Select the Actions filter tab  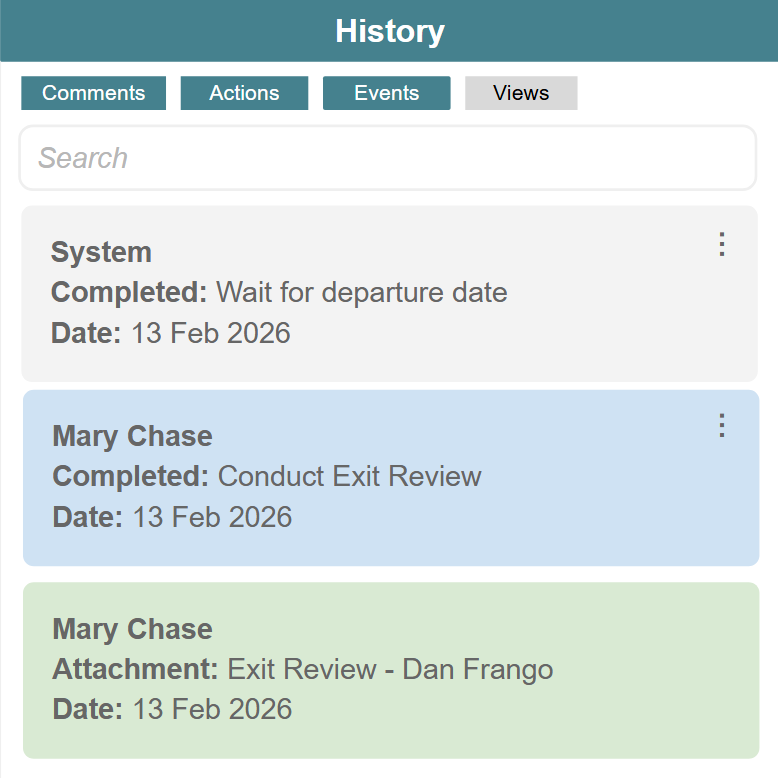click(244, 93)
